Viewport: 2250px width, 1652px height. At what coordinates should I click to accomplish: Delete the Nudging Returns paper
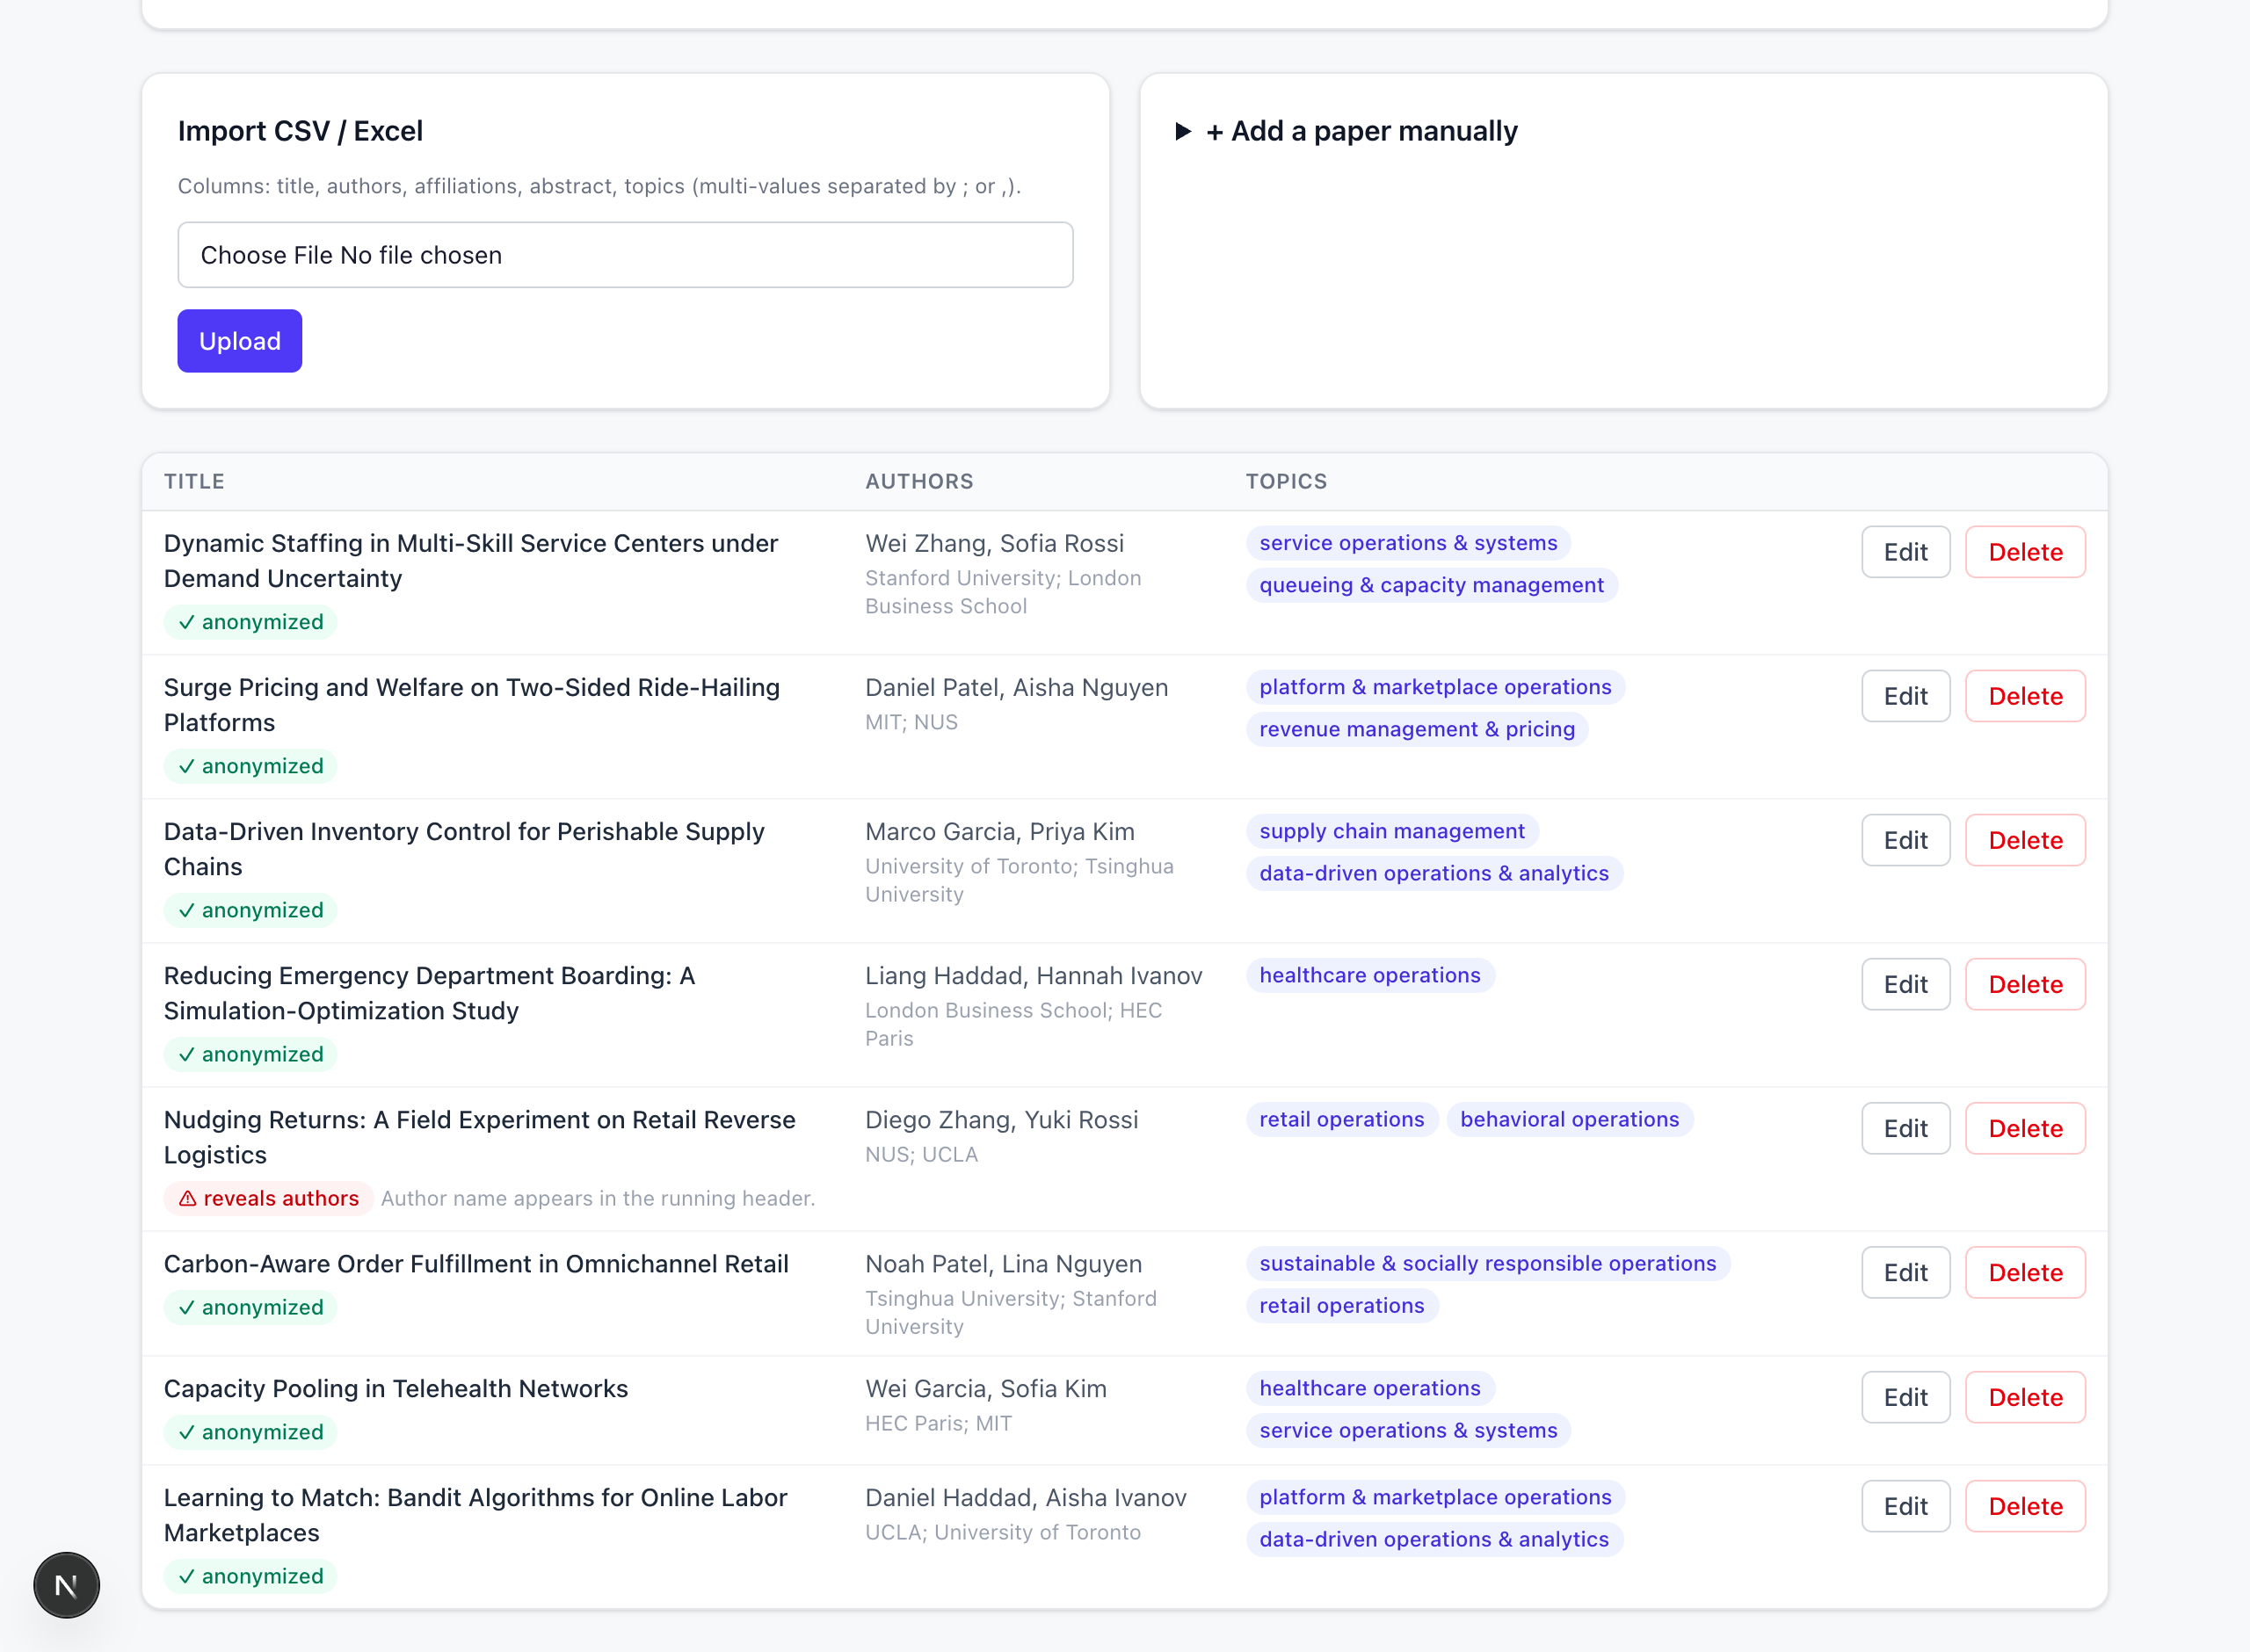coord(2025,1128)
